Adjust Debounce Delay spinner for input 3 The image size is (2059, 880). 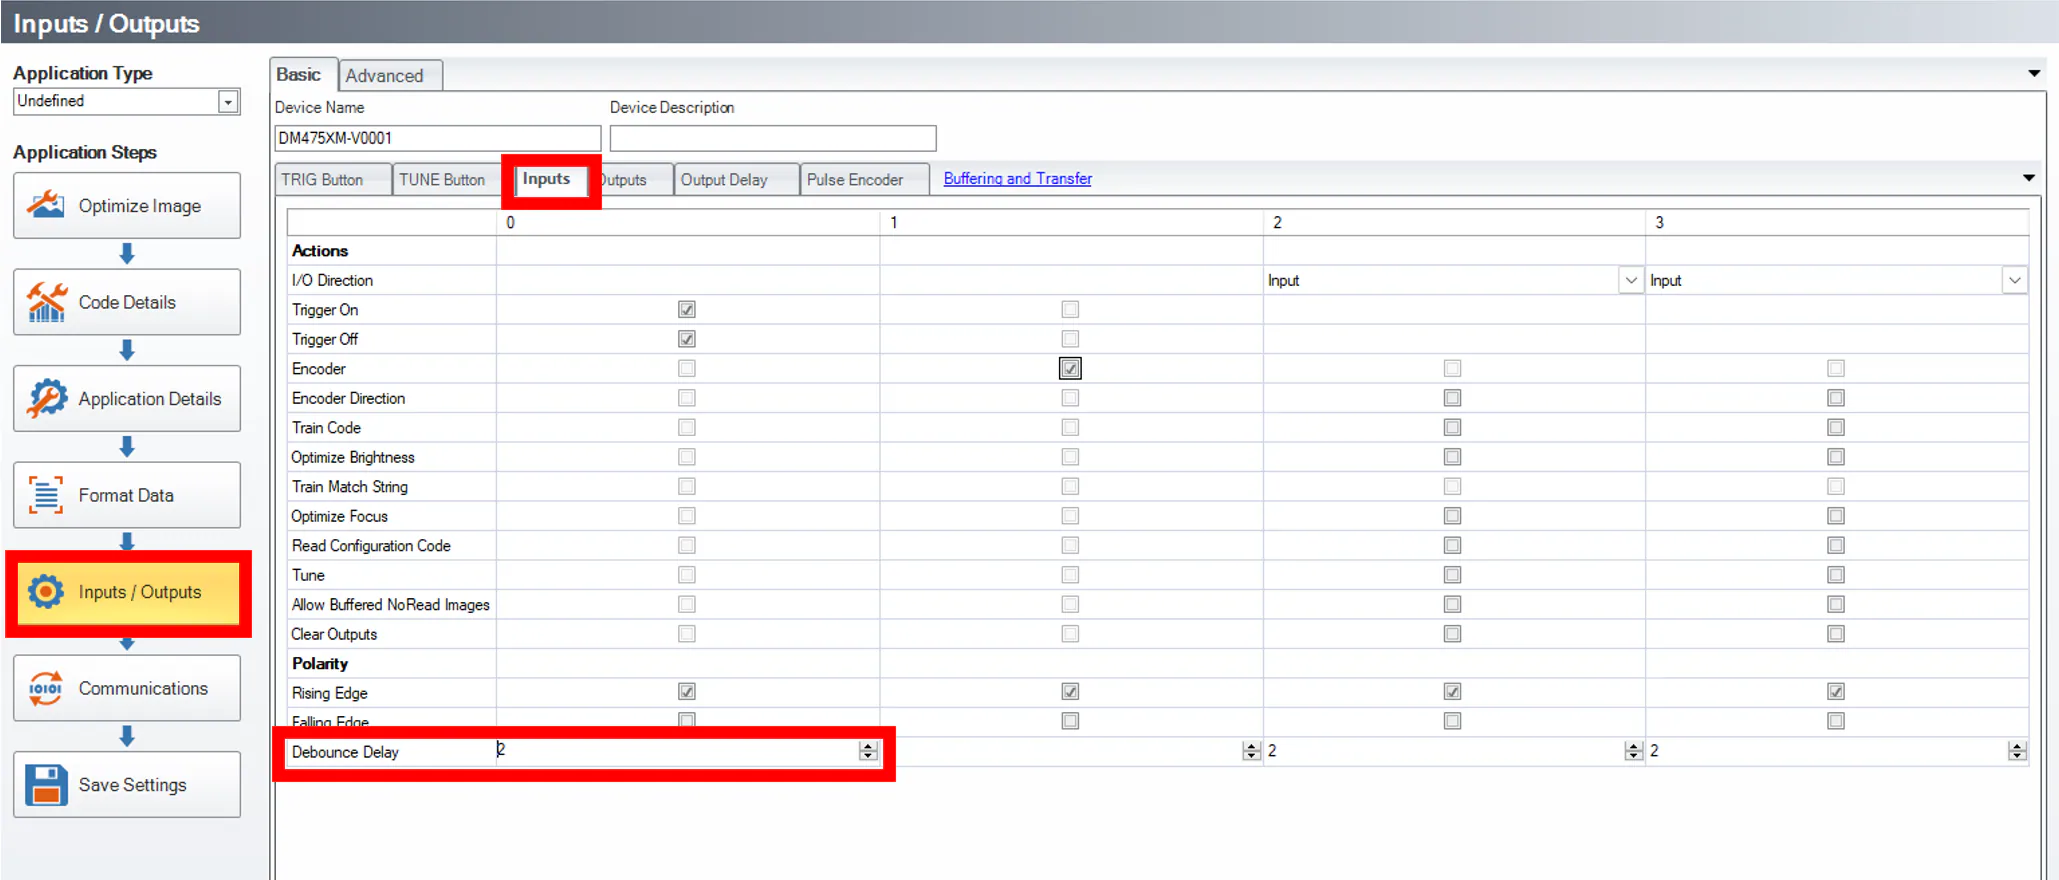pos(2017,751)
